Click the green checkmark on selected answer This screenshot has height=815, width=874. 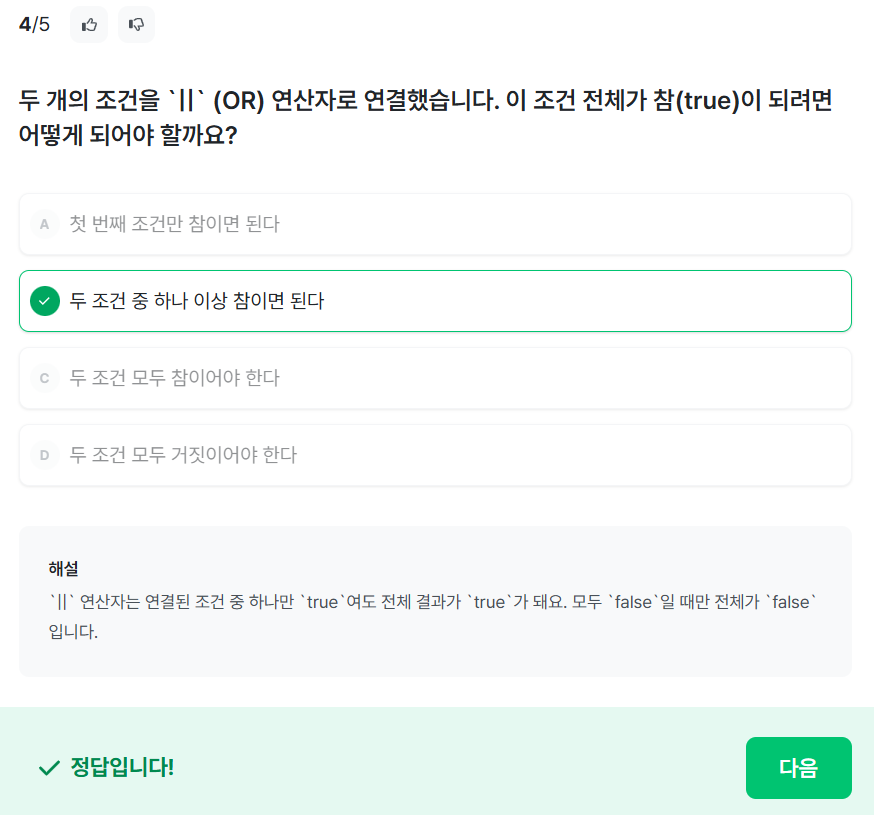click(45, 300)
